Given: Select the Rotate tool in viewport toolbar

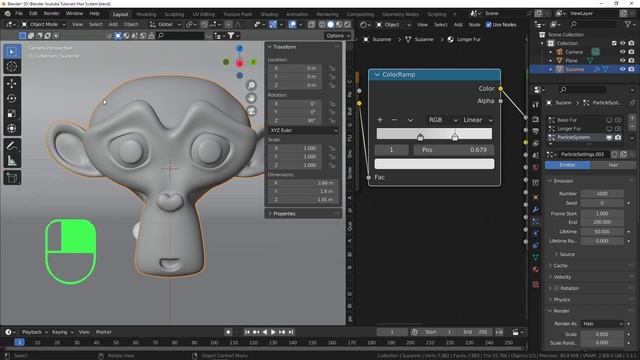Looking at the screenshot, I should [x=12, y=98].
